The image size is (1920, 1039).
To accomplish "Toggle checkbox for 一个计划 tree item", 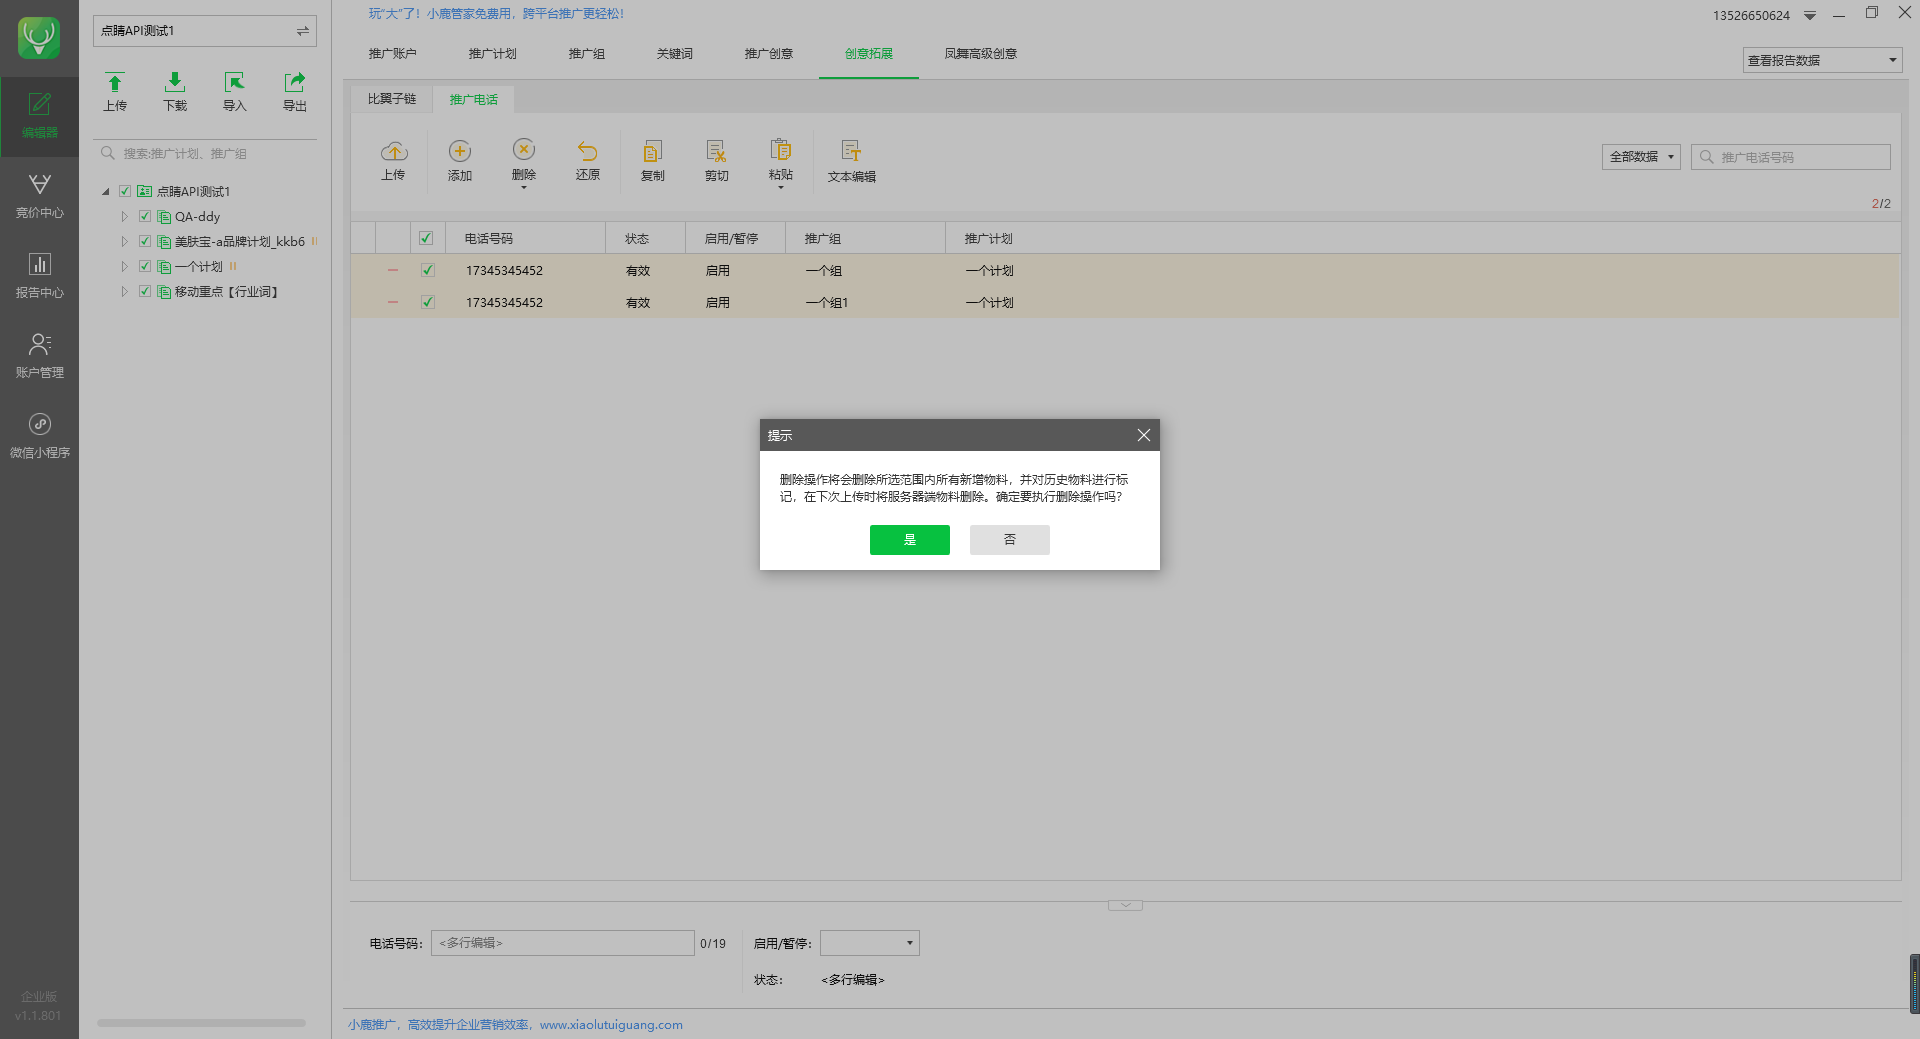I will [x=145, y=266].
